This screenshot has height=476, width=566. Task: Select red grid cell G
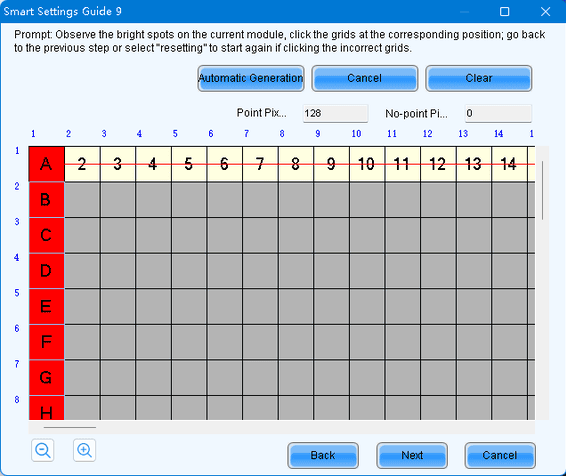pos(47,377)
